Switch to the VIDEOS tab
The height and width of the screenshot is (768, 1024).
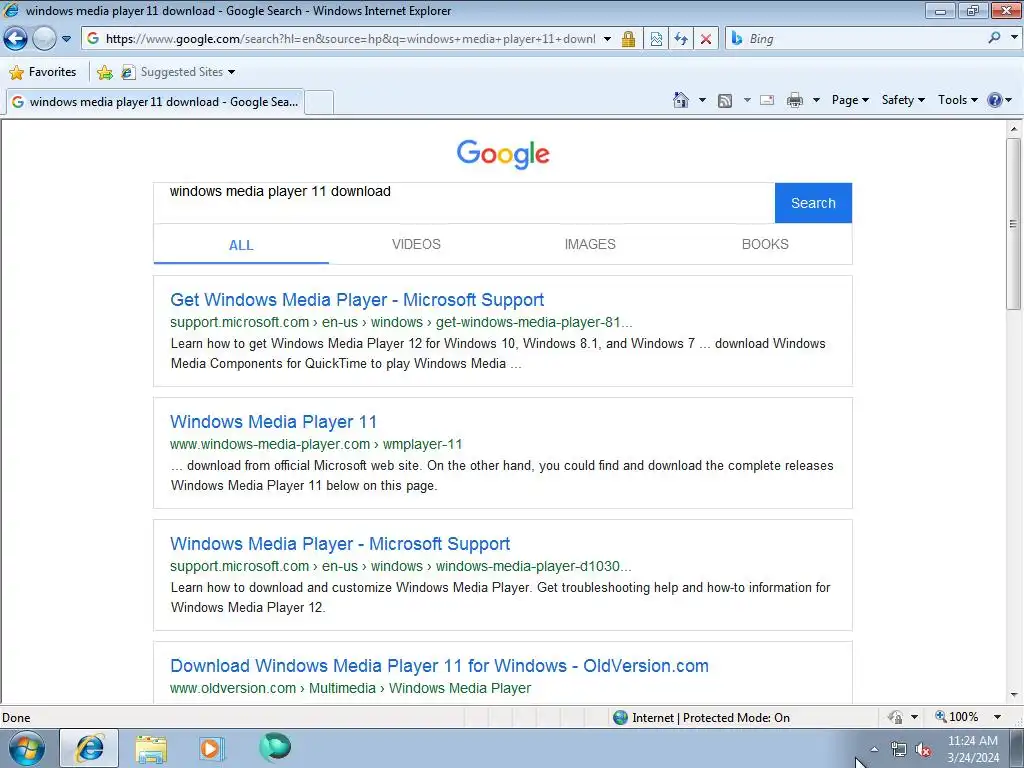click(416, 244)
